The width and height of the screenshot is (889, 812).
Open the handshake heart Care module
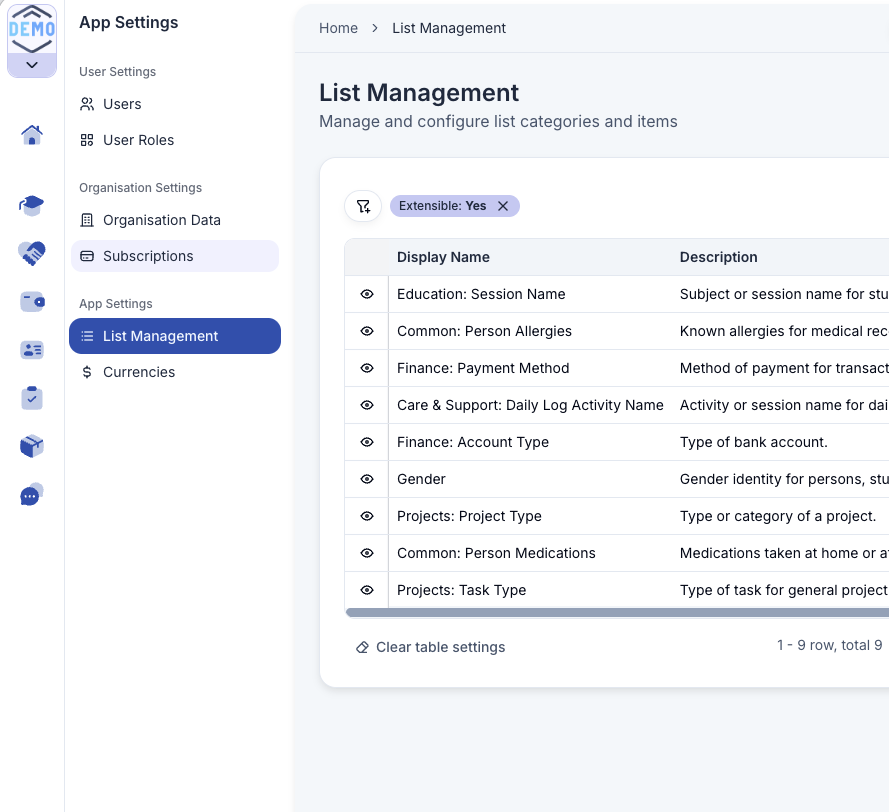point(32,253)
